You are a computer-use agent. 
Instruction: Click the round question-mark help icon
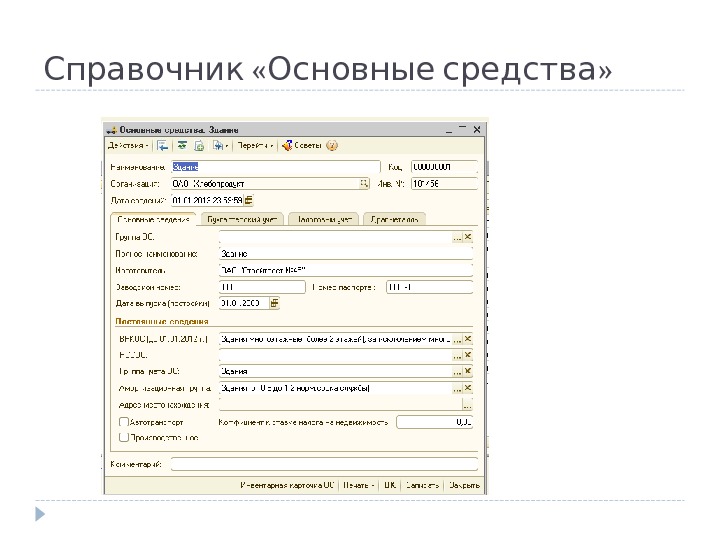coord(332,146)
